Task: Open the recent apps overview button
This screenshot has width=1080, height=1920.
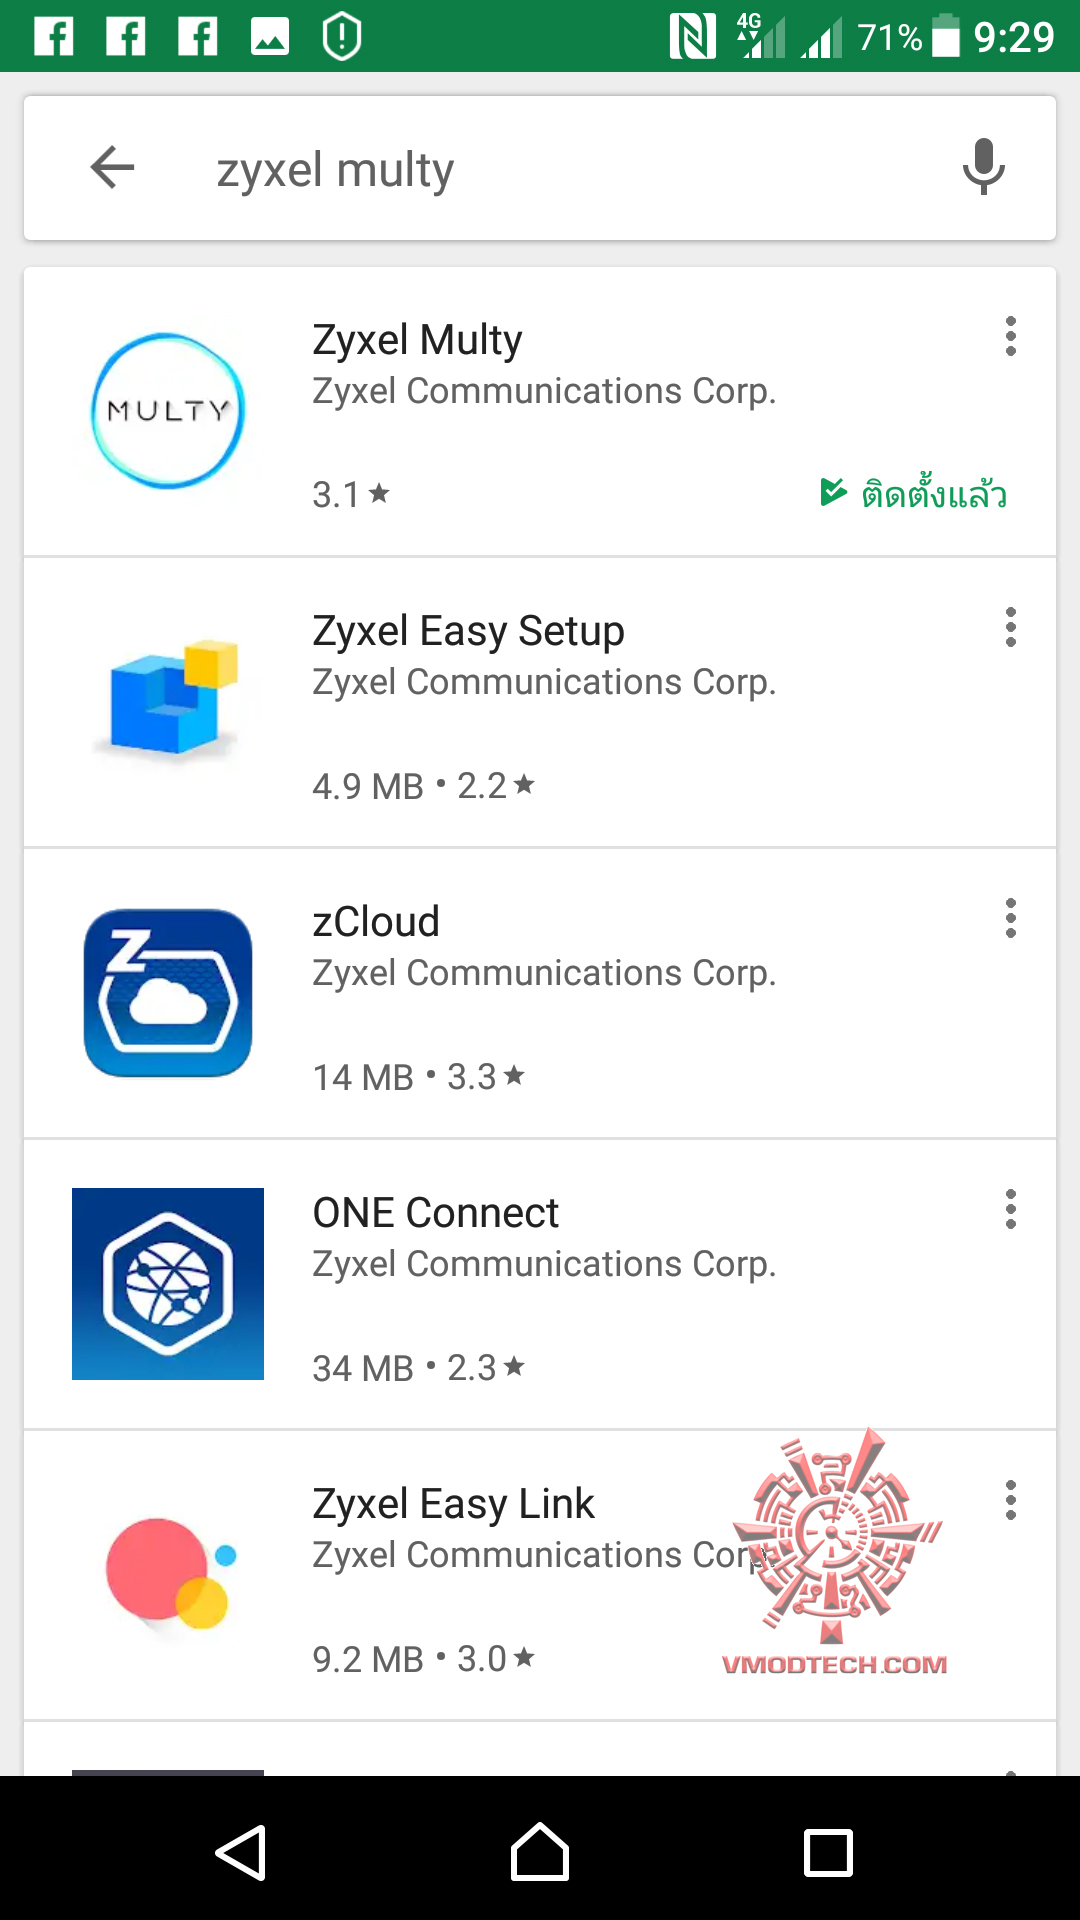Action: point(828,1853)
